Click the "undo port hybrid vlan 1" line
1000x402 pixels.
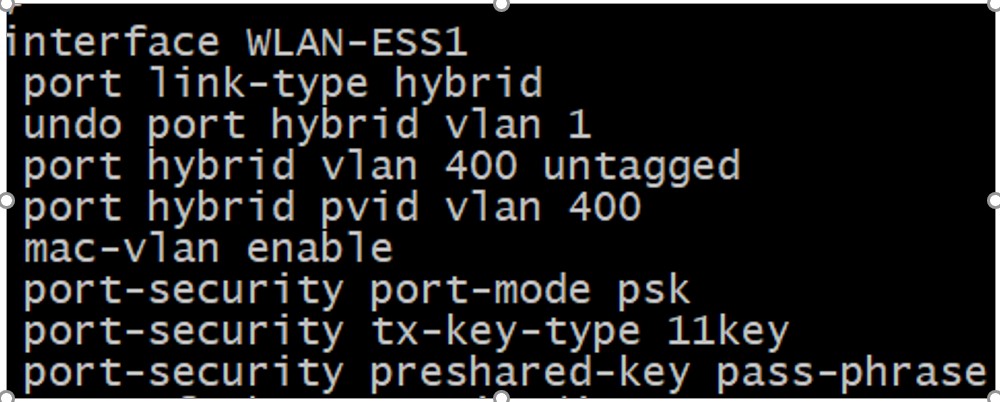306,125
